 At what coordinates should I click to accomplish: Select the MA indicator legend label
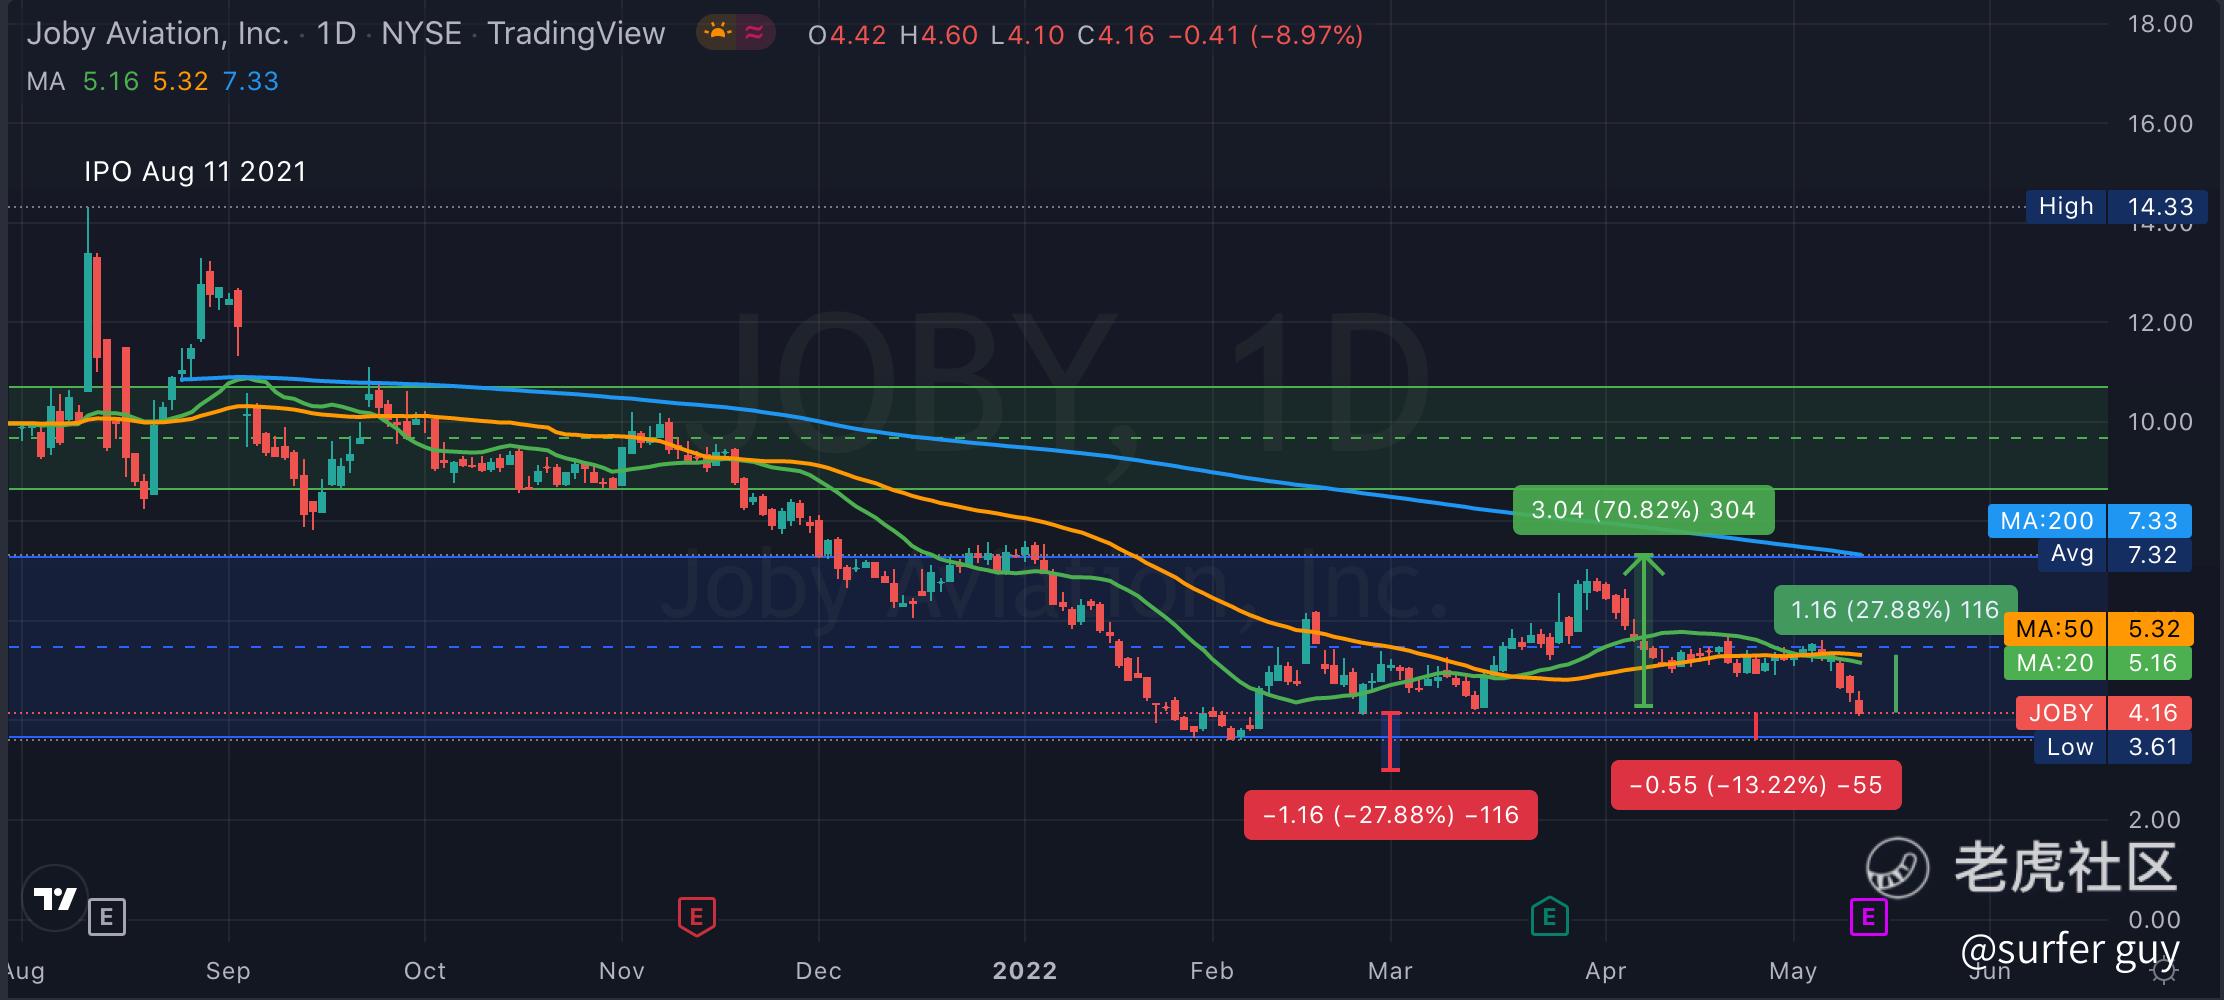[x=46, y=81]
